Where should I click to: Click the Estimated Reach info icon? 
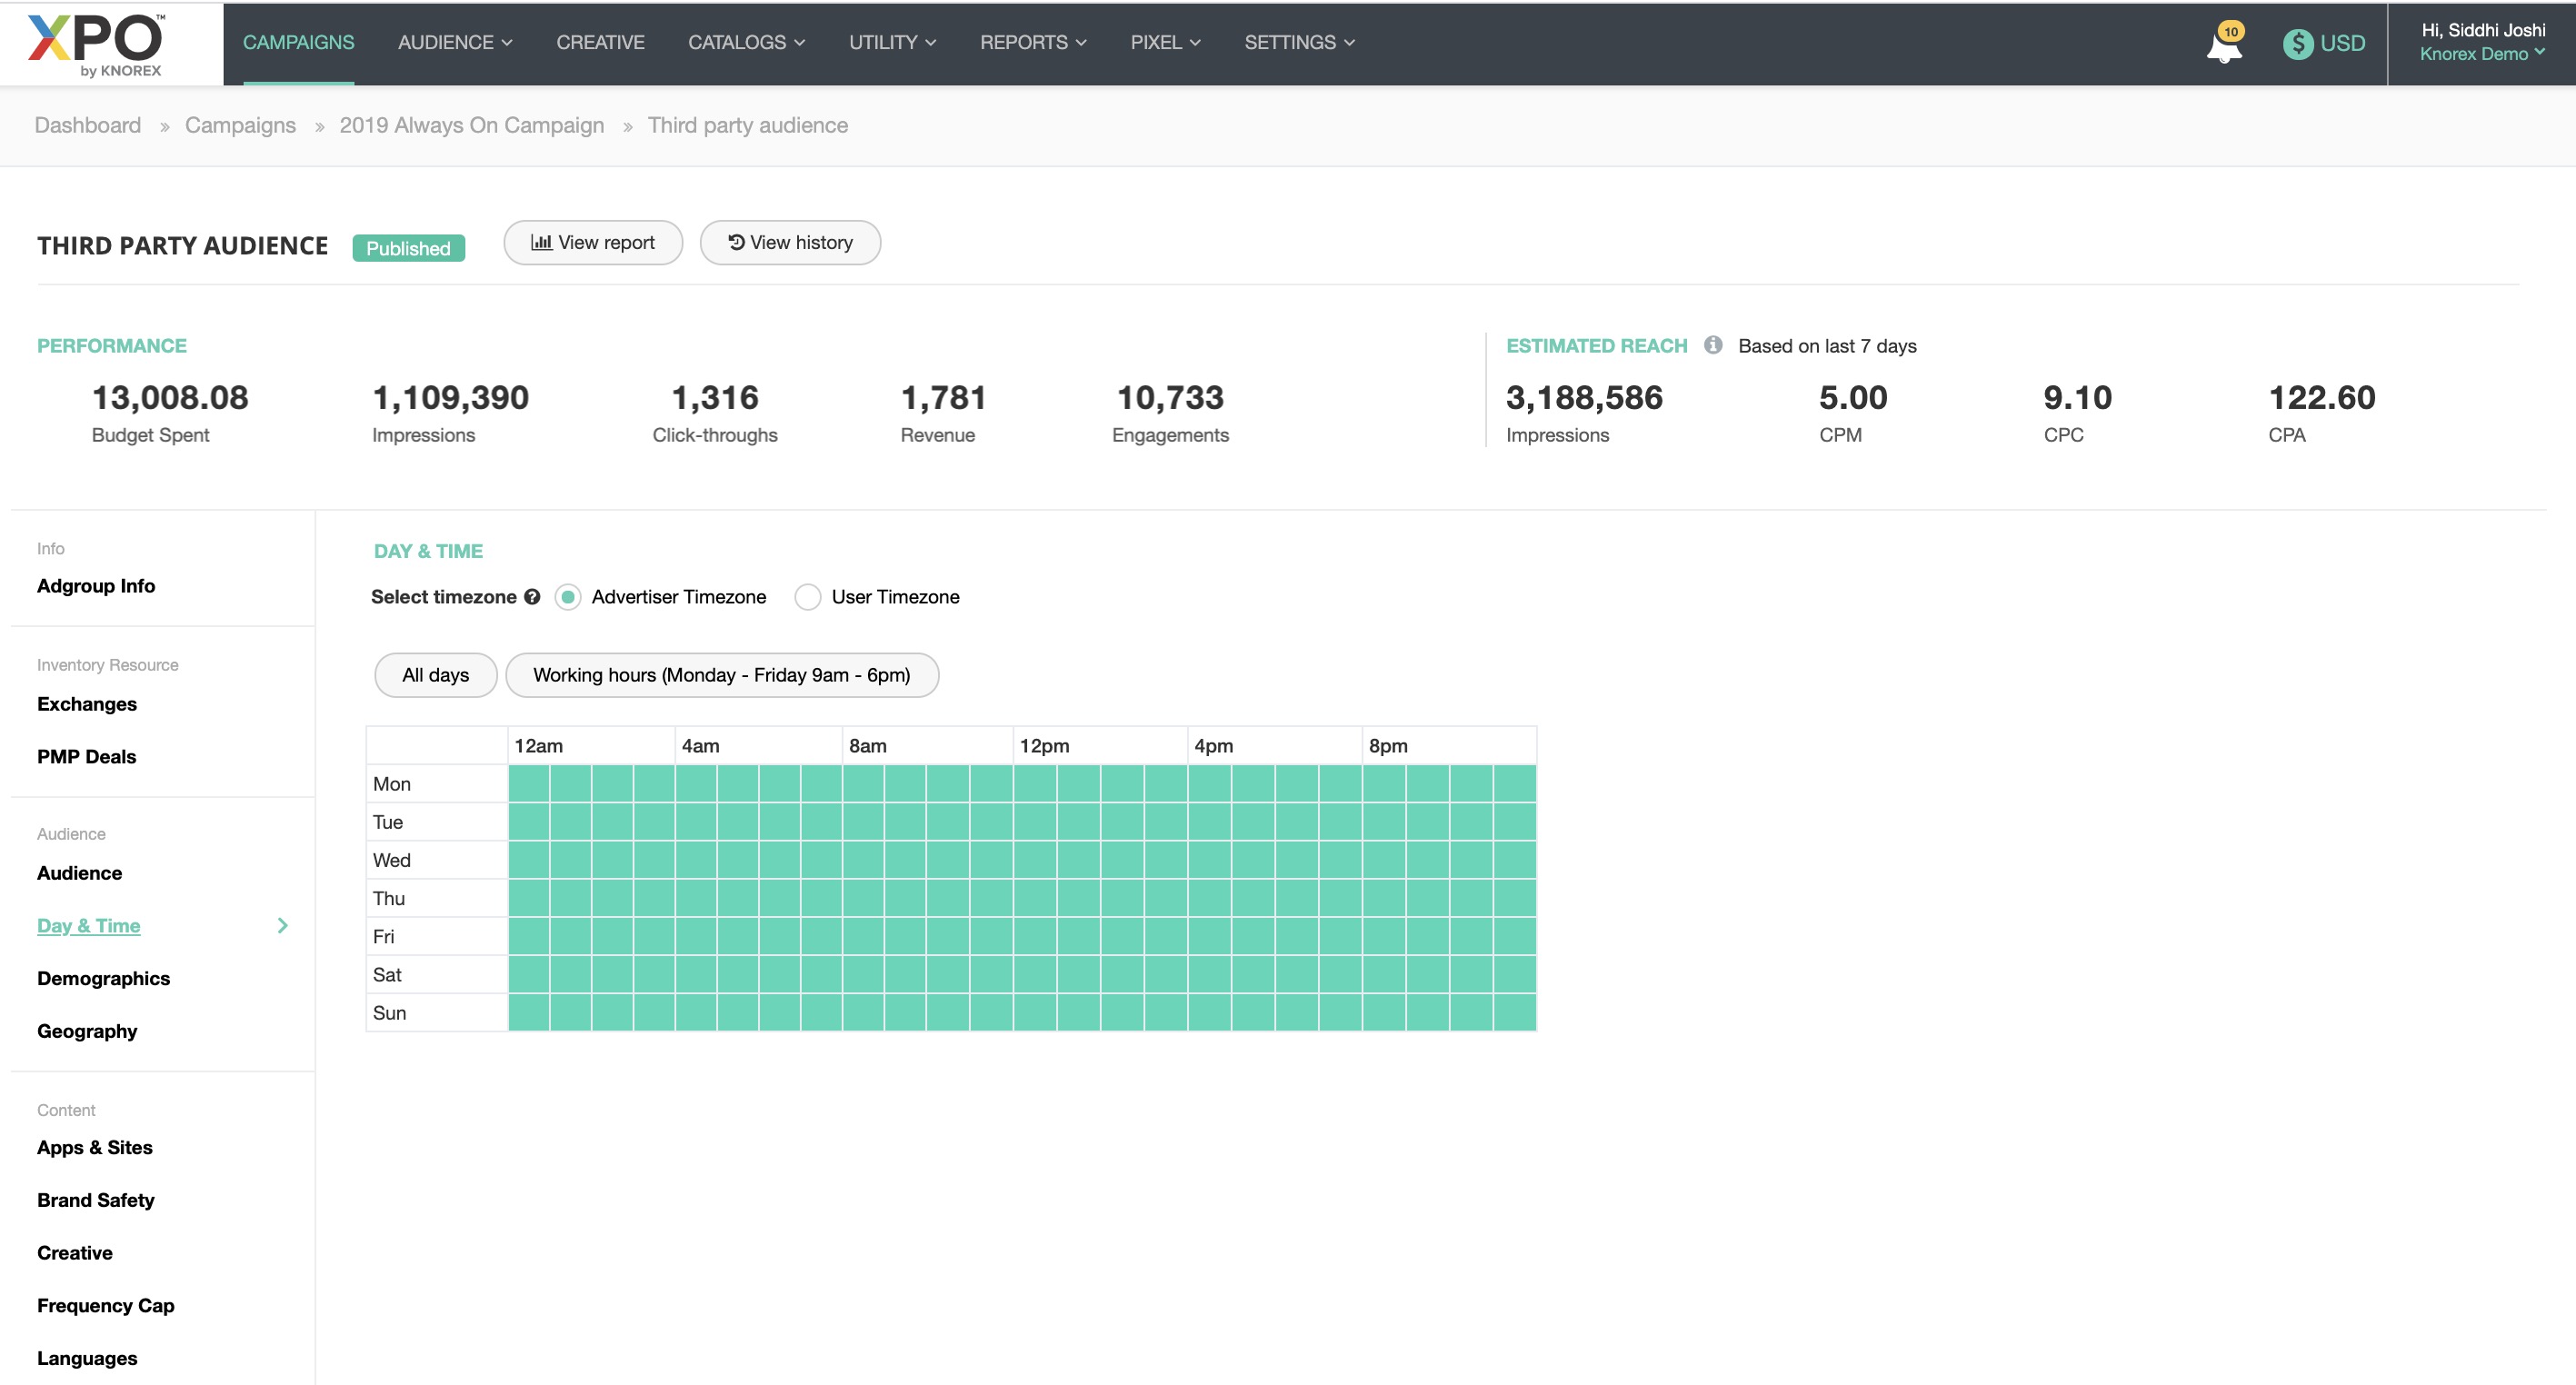(1712, 345)
